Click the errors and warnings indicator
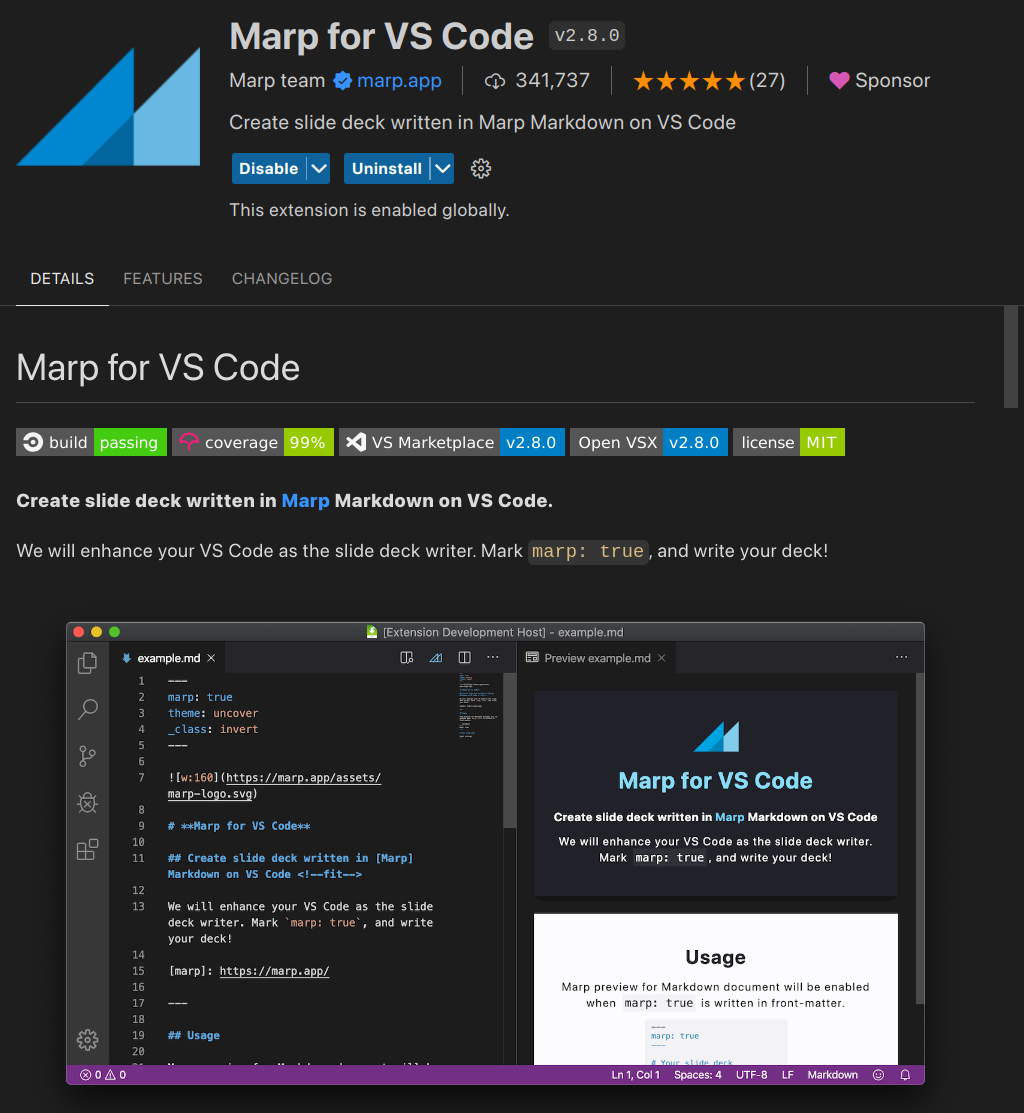1024x1113 pixels. click(100, 1074)
